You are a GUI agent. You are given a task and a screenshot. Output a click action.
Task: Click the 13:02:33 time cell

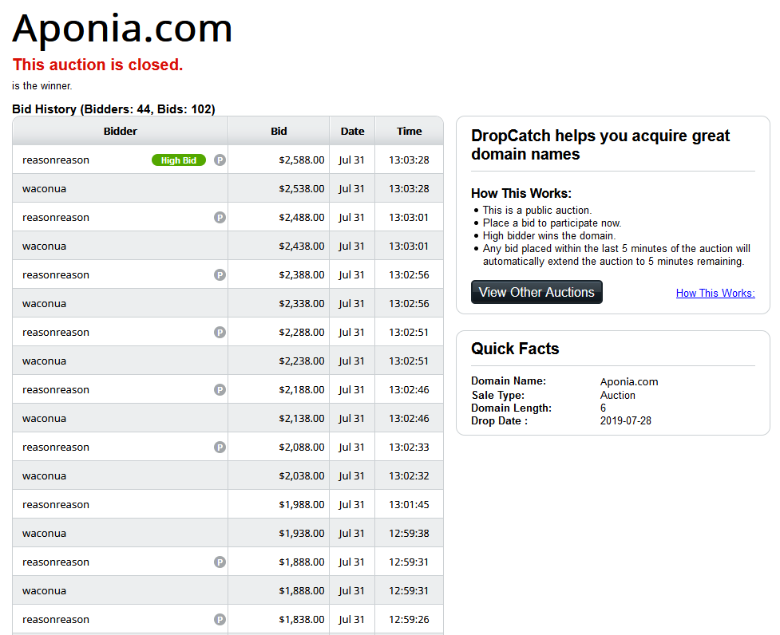(409, 447)
